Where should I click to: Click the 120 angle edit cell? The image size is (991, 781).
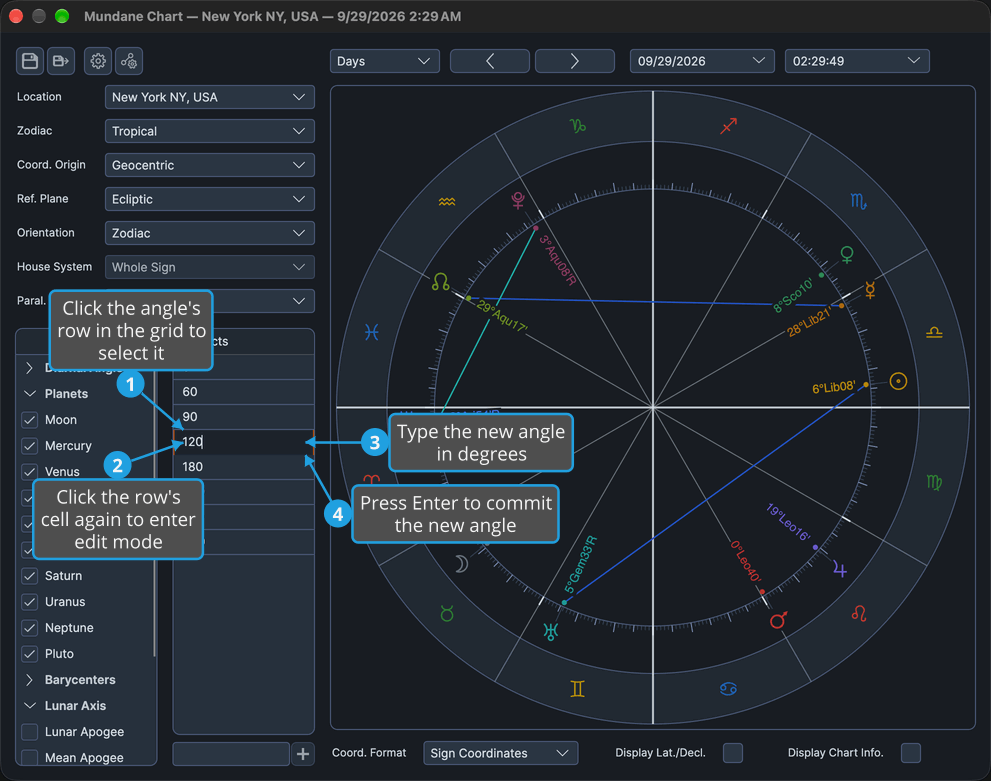point(244,442)
